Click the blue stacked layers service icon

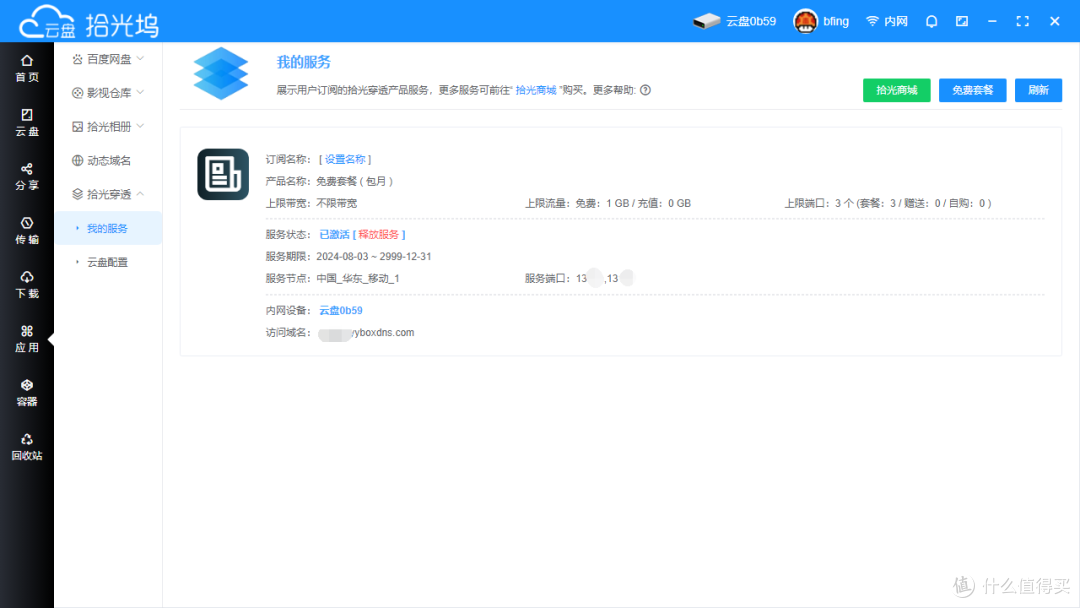tap(220, 73)
